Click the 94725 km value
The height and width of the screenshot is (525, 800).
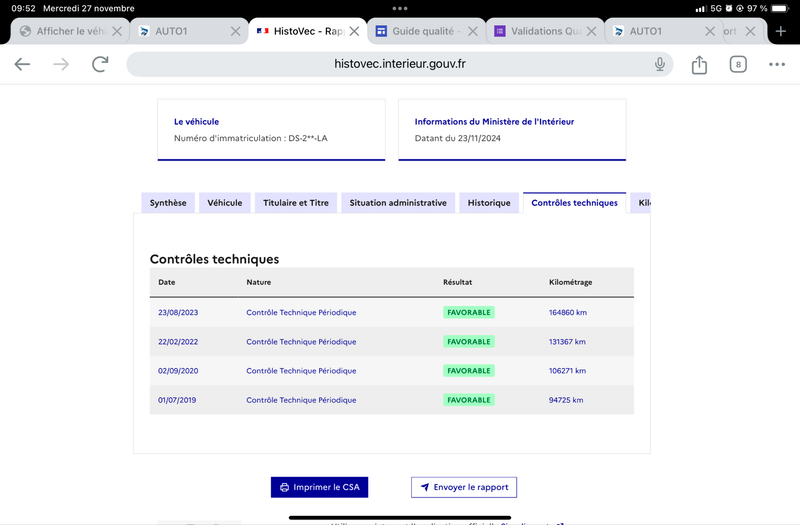point(566,400)
